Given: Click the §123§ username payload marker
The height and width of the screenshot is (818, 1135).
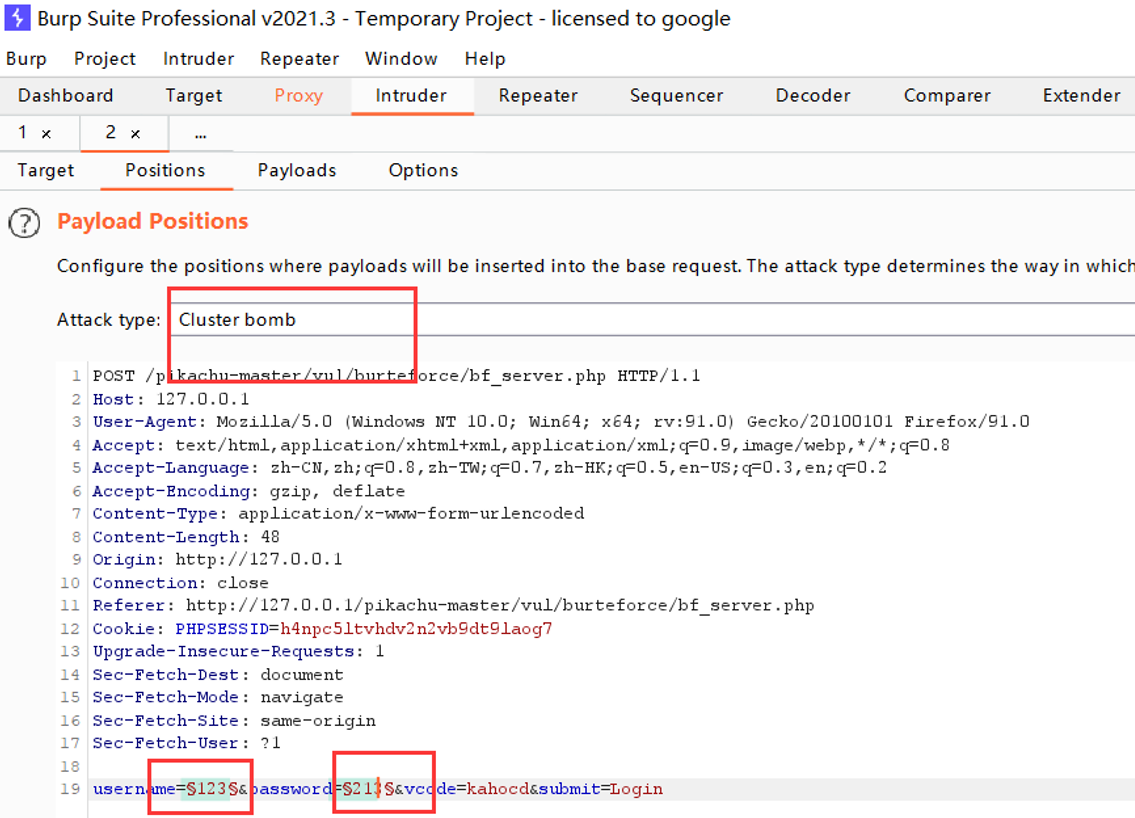Looking at the screenshot, I should (212, 788).
